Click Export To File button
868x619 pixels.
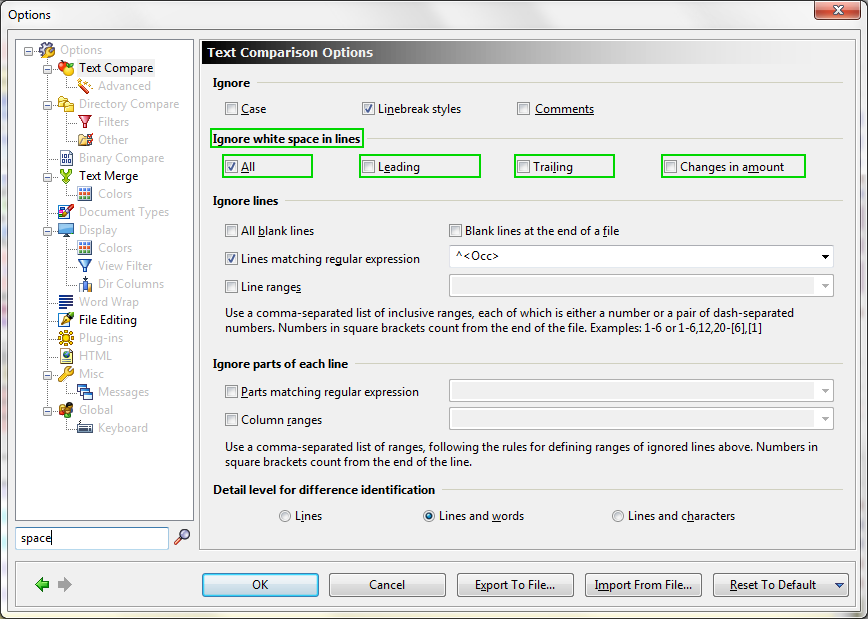click(x=515, y=585)
